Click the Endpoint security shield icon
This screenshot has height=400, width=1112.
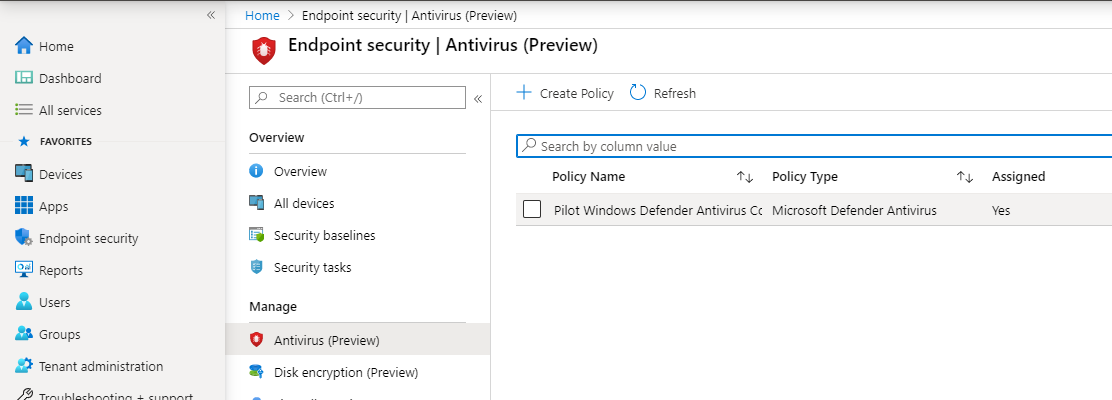(24, 238)
